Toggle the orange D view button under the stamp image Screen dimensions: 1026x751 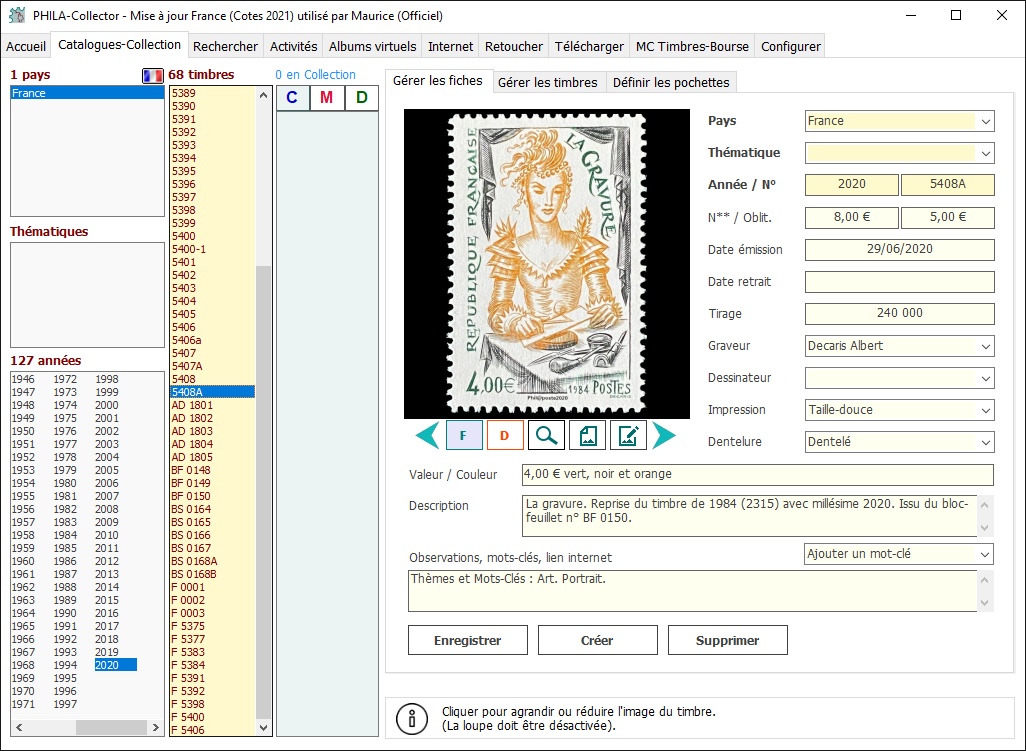(x=504, y=436)
